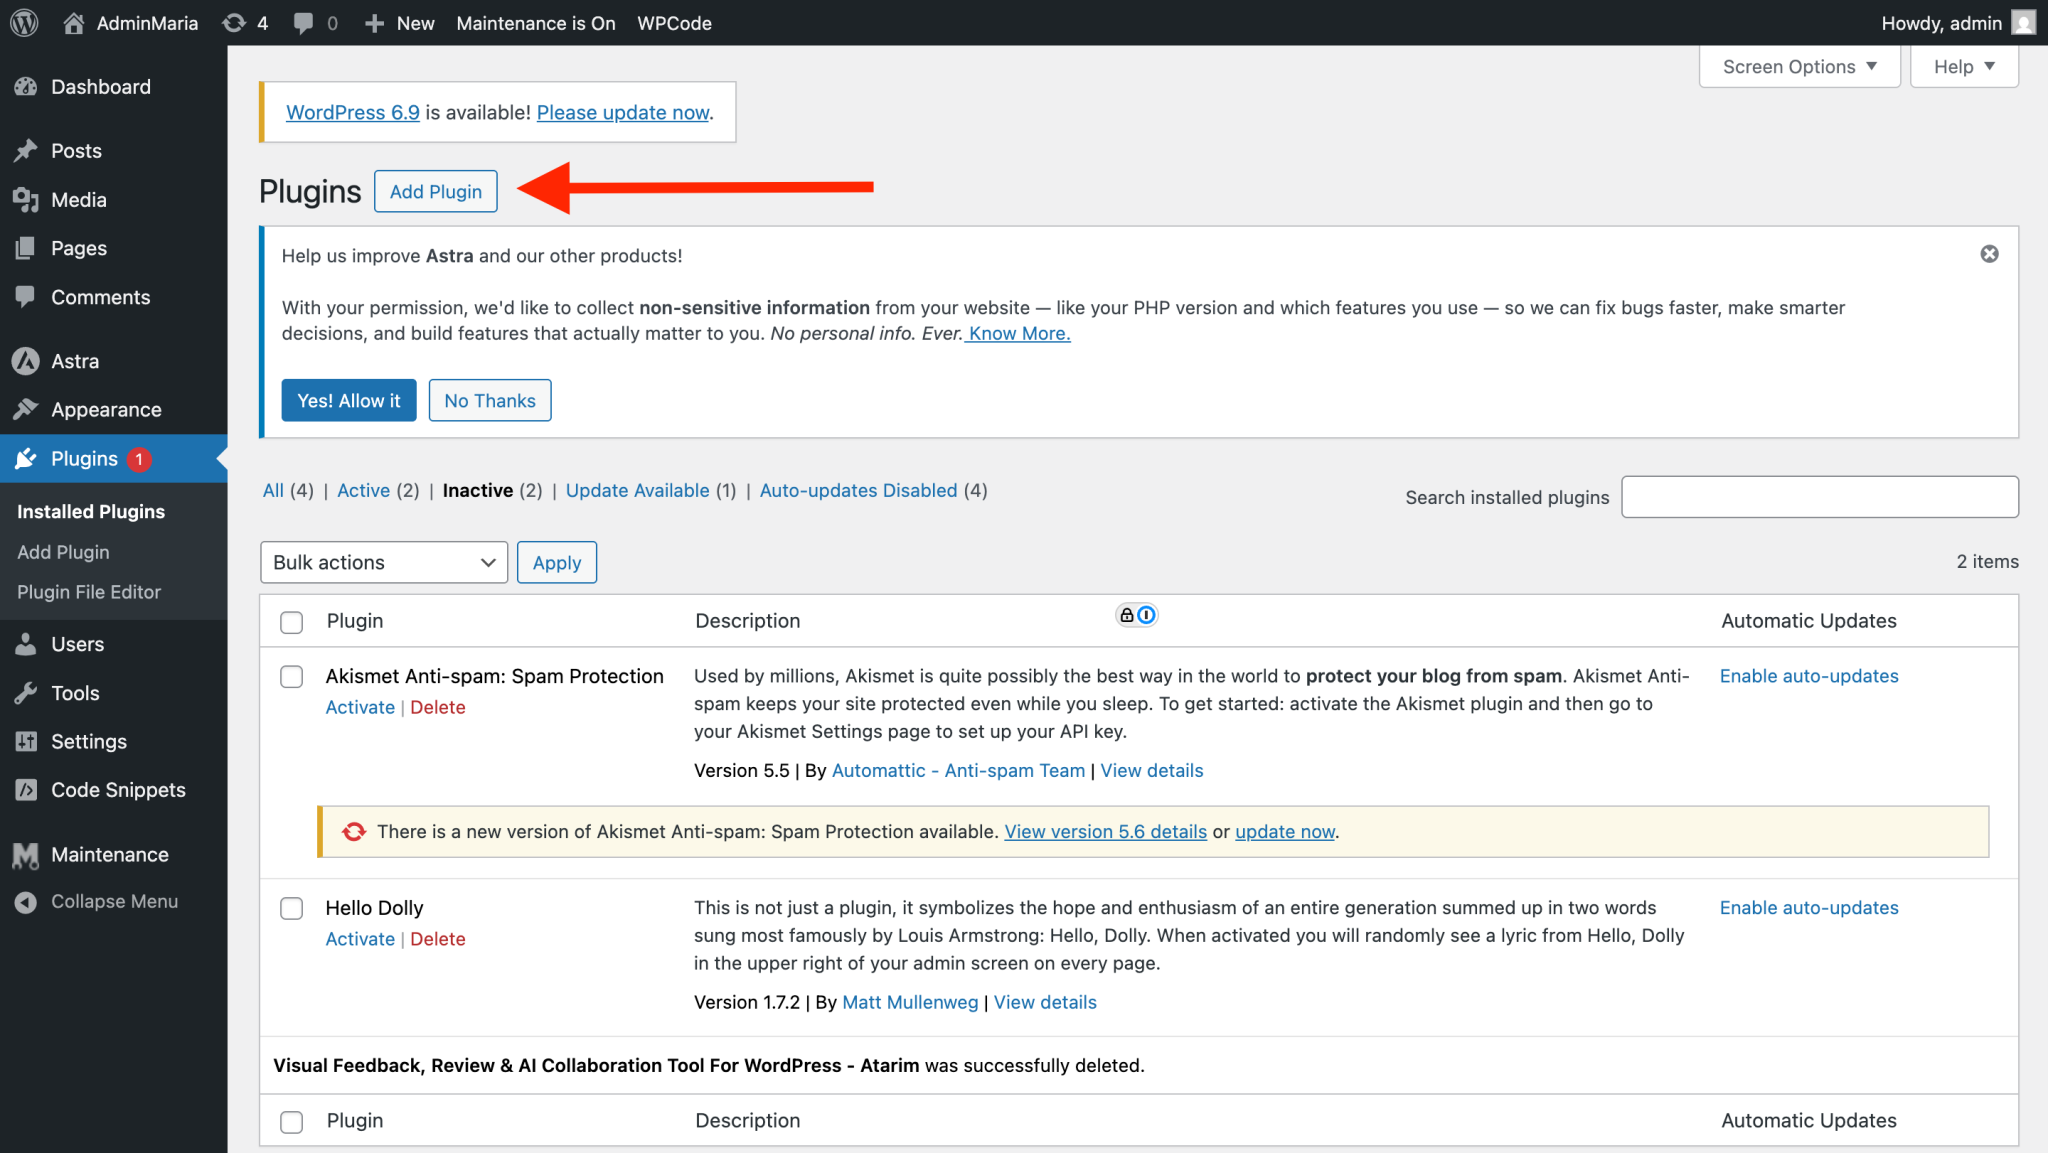Toggle the select-all checkbox in table header

[291, 622]
